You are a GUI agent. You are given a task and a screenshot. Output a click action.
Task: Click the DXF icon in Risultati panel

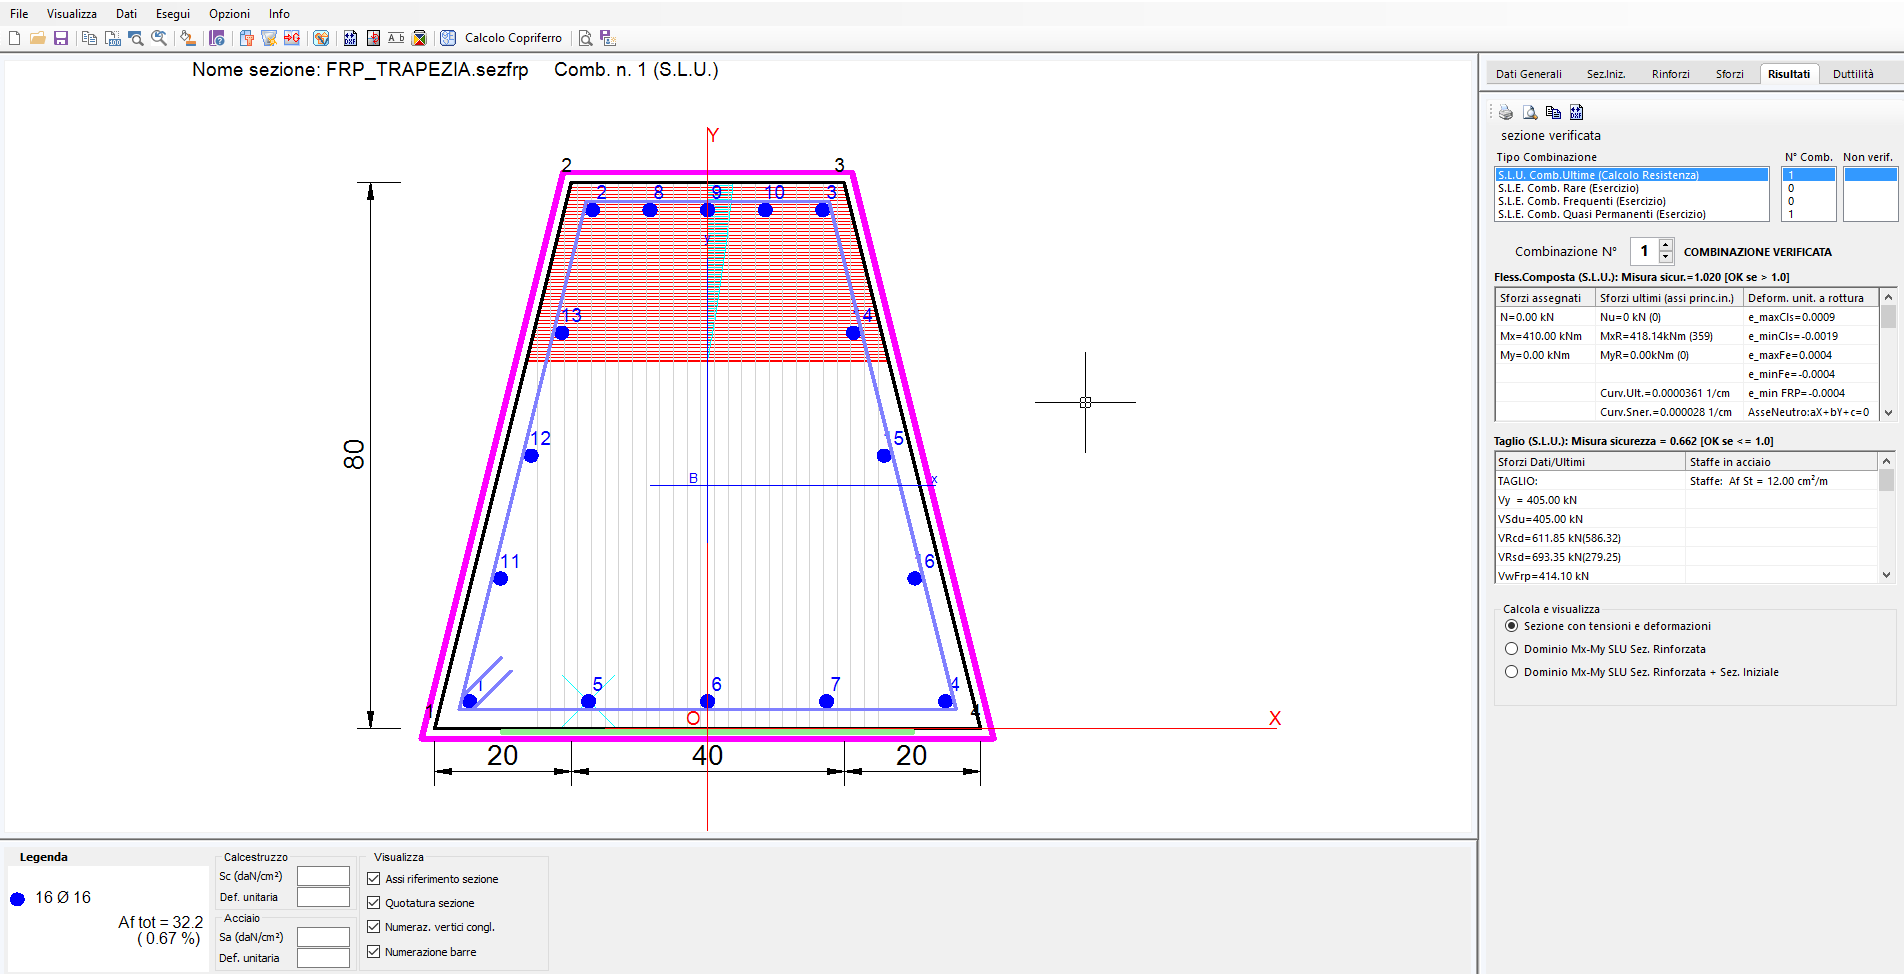click(x=1577, y=112)
